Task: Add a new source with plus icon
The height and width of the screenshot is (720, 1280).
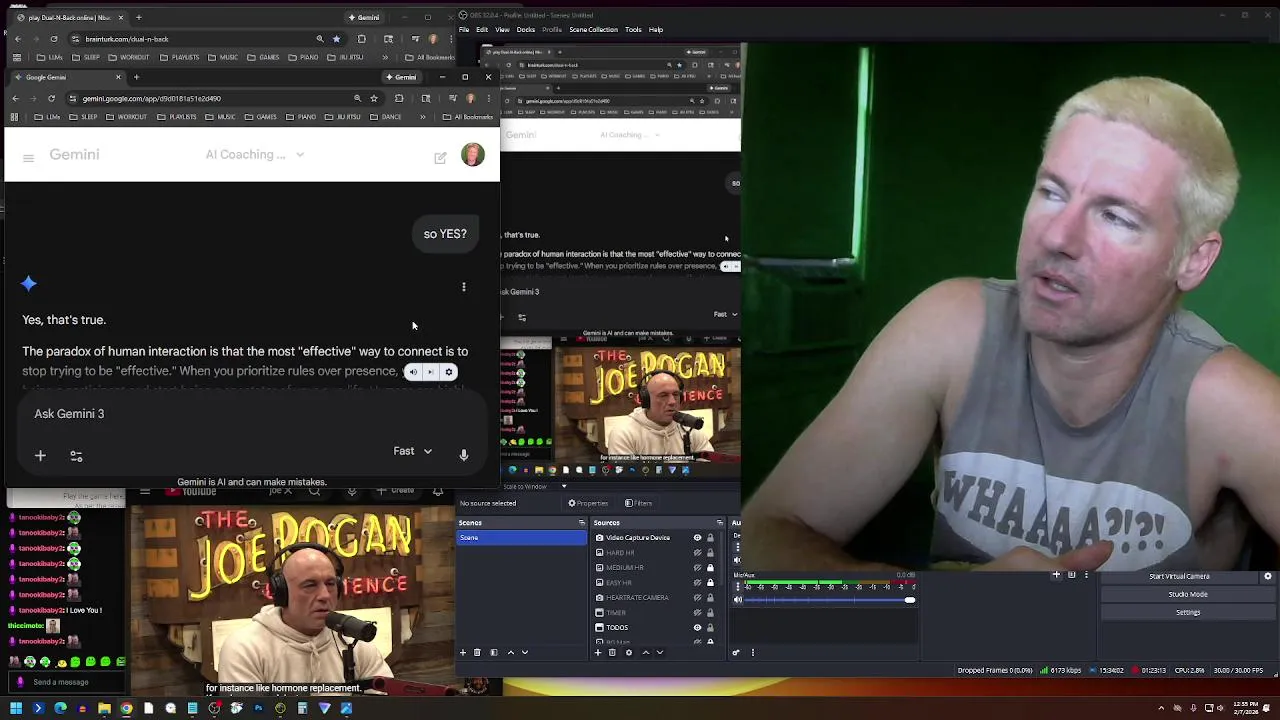Action: (x=598, y=652)
